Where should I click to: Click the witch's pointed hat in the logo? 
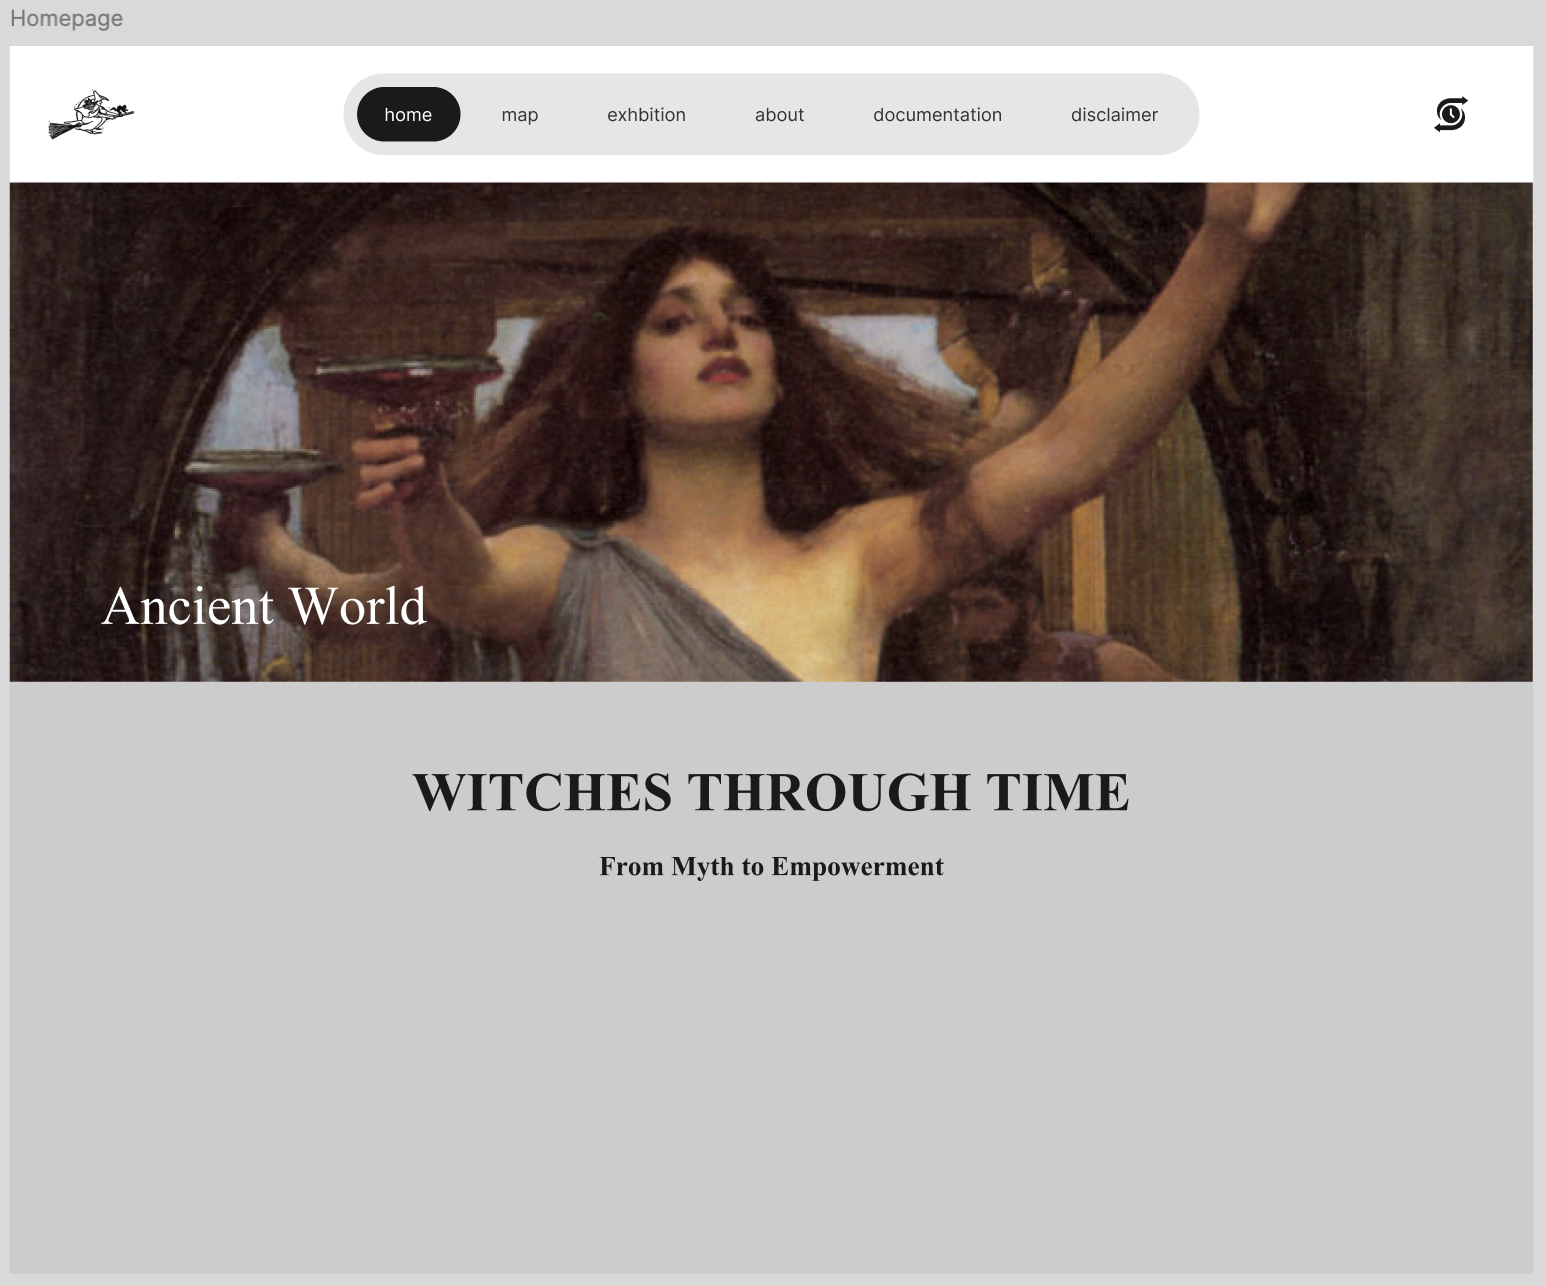pos(97,96)
